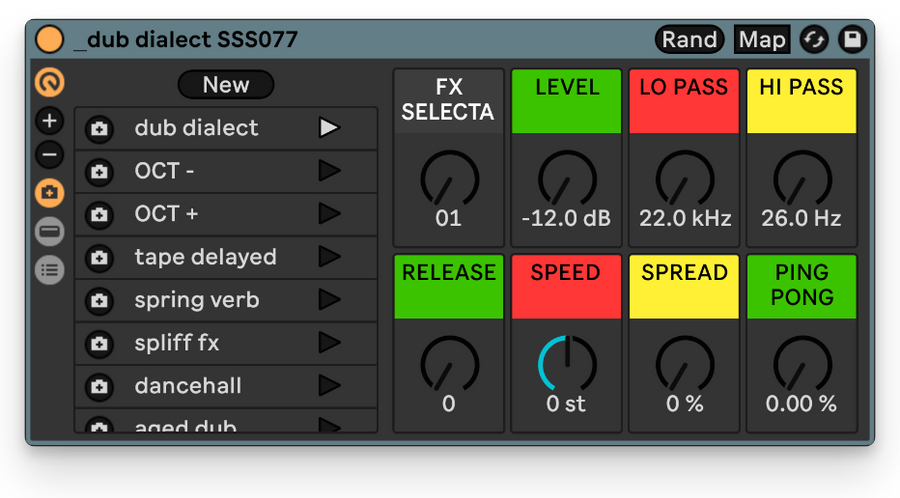Viewport: 900px width, 498px height.
Task: Select the dancehall variation name
Action: 188,386
